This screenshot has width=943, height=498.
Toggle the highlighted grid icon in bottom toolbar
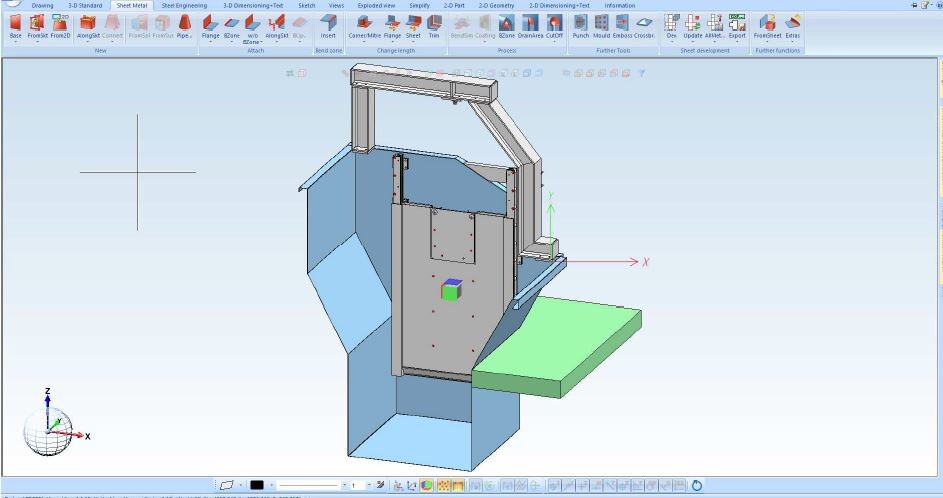click(443, 485)
